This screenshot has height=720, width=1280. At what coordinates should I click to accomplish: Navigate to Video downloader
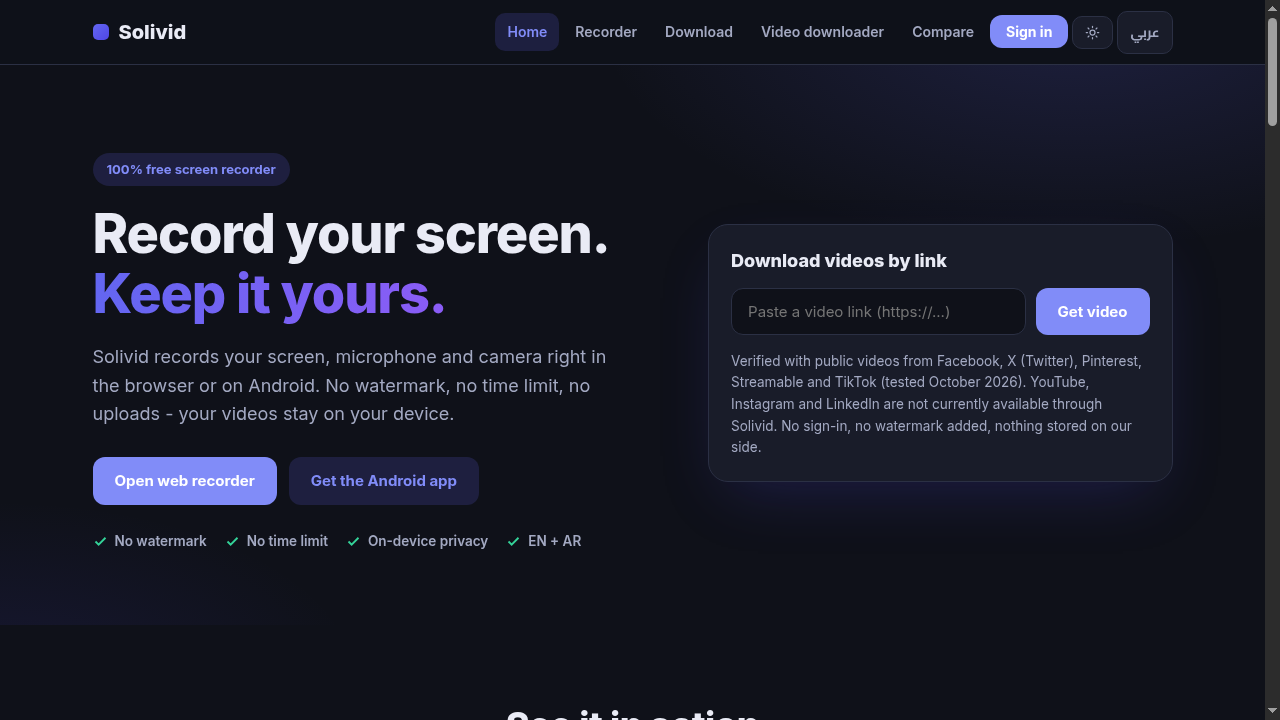click(822, 32)
